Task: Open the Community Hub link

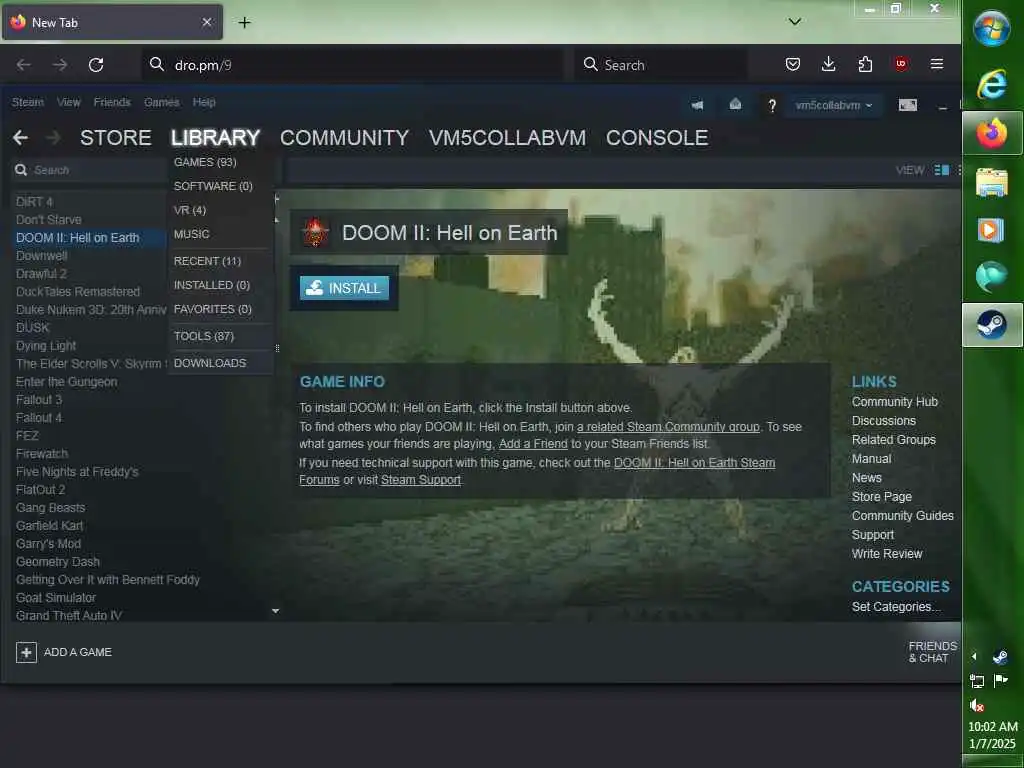Action: (895, 402)
